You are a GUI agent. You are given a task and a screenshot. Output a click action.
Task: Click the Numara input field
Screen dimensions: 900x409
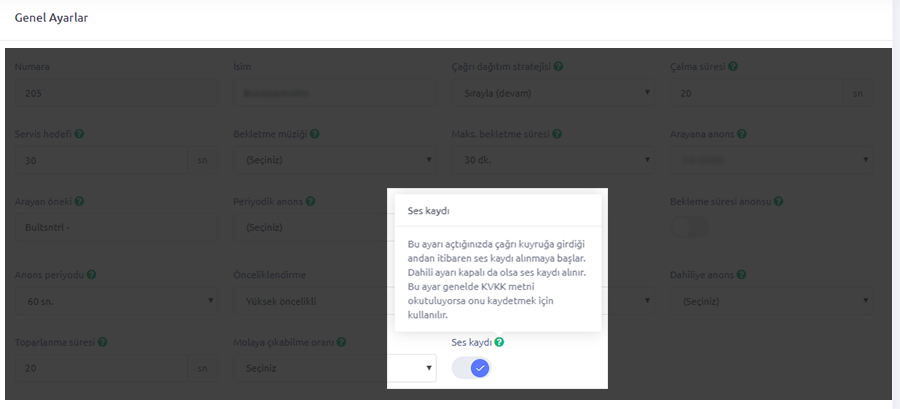coord(116,94)
